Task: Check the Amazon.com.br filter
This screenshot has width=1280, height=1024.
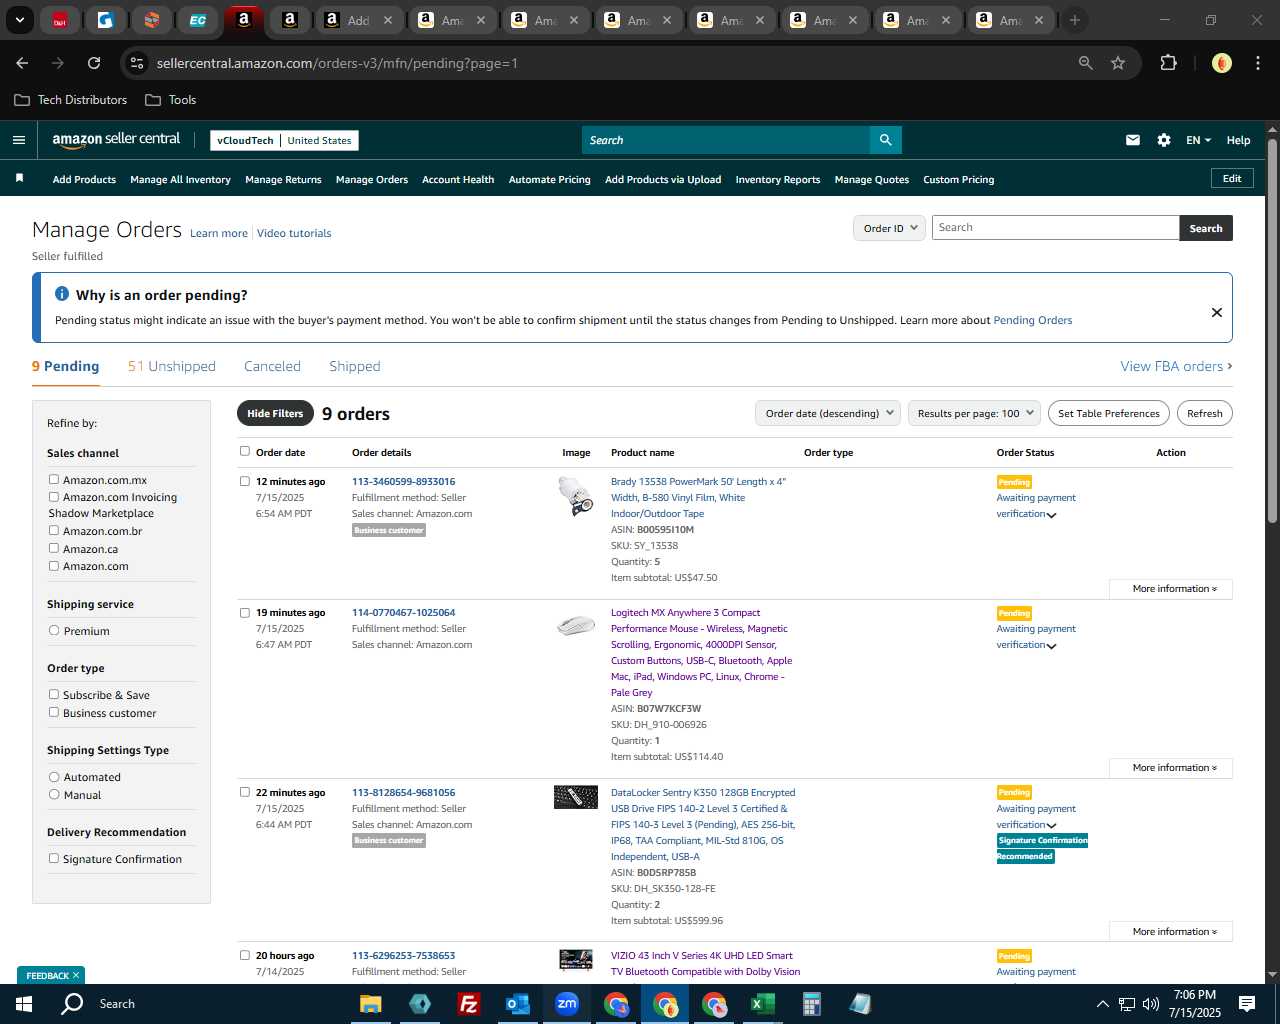Action: coord(54,530)
